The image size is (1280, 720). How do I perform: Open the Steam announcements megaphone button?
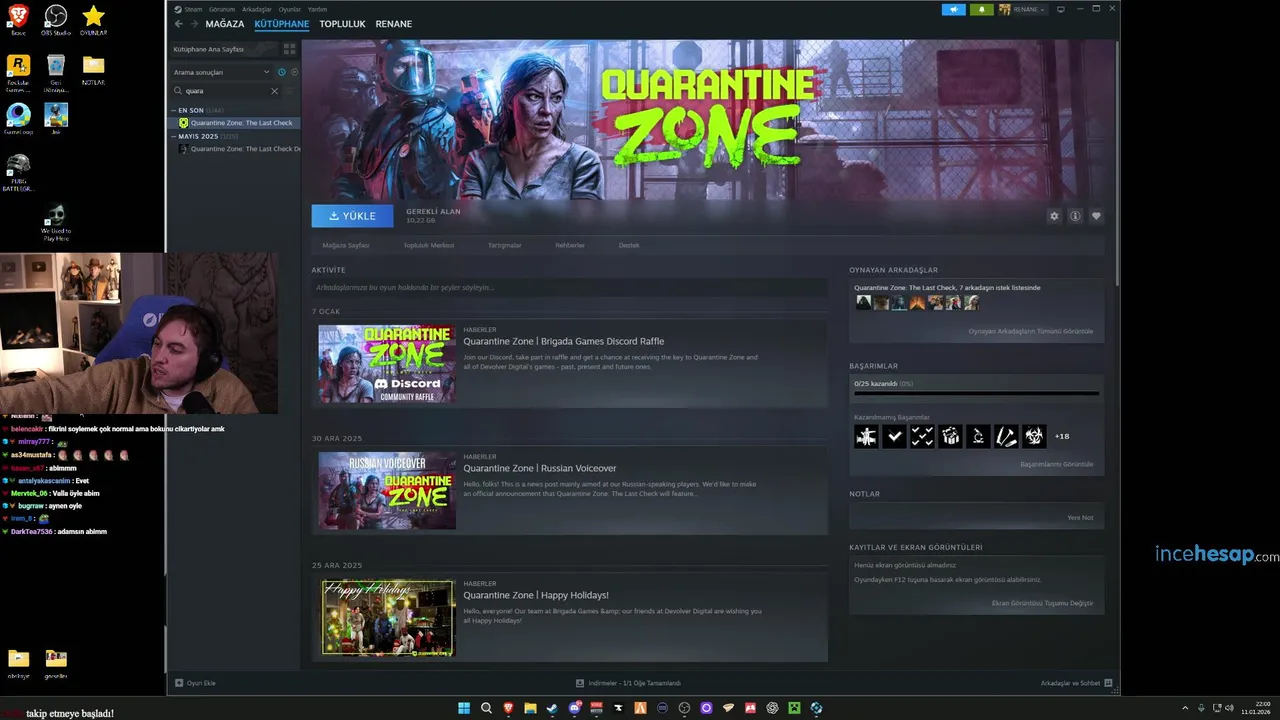point(953,9)
